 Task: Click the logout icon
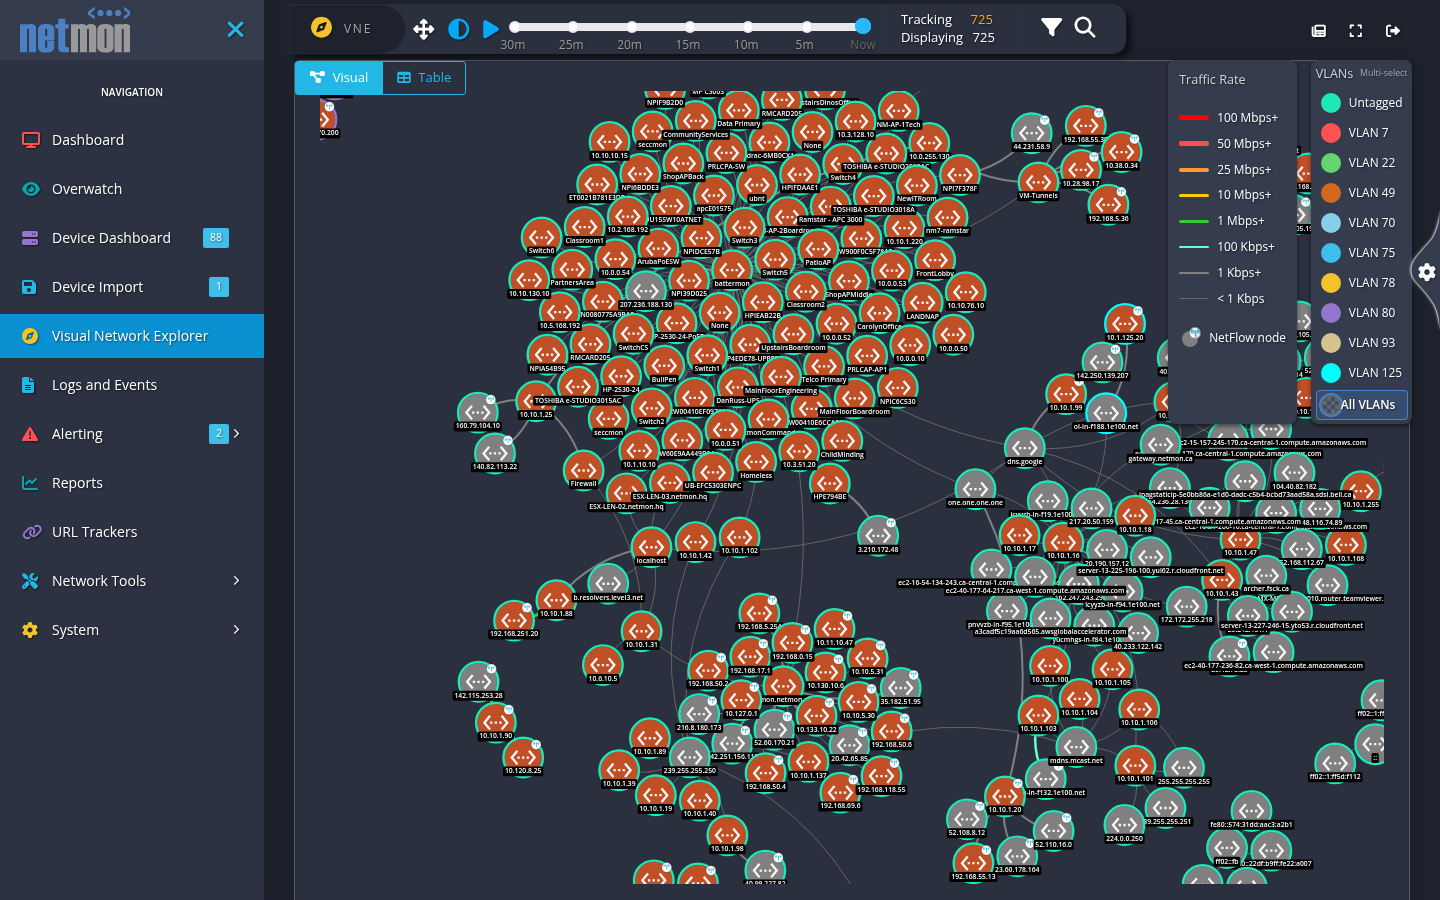(x=1393, y=31)
